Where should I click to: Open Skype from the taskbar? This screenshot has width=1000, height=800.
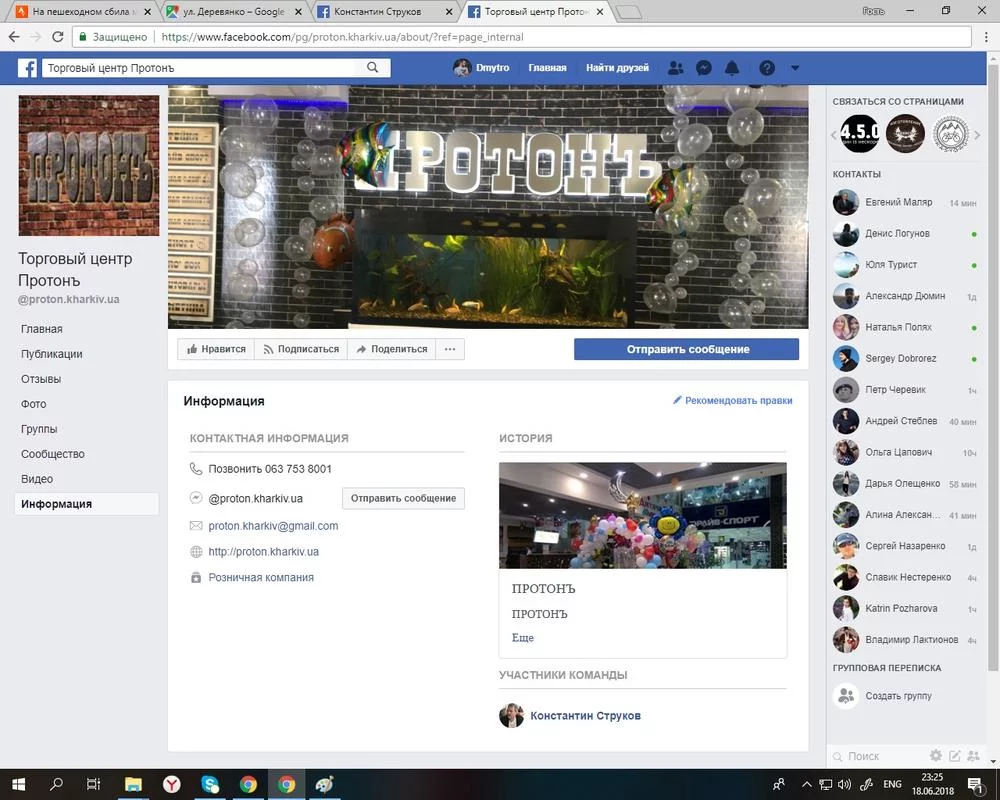click(210, 784)
